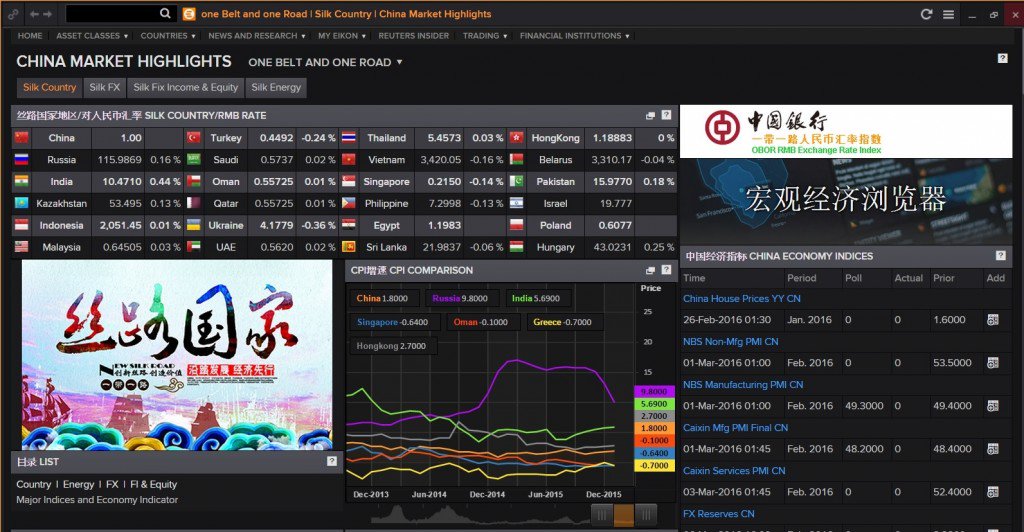This screenshot has width=1024, height=532.
Task: Open the FINANCIAL INSTITUTIONS dropdown
Action: (x=575, y=36)
